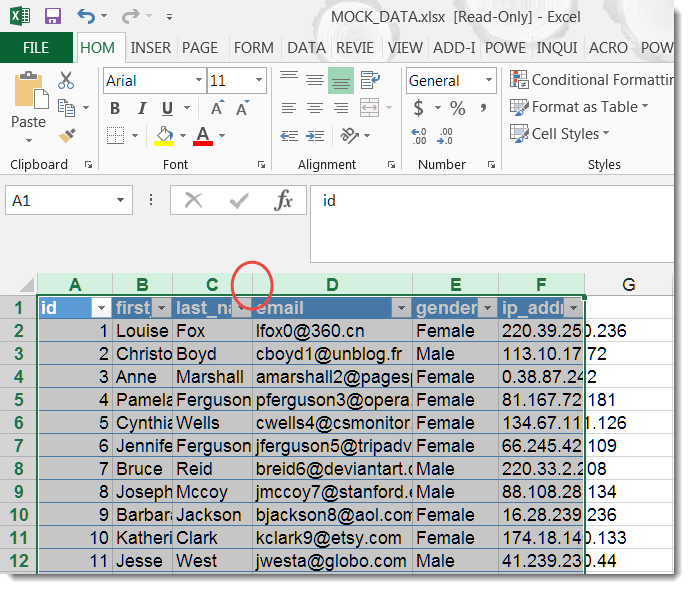Undo the last action
Screen dimensions: 689x589
coord(86,17)
